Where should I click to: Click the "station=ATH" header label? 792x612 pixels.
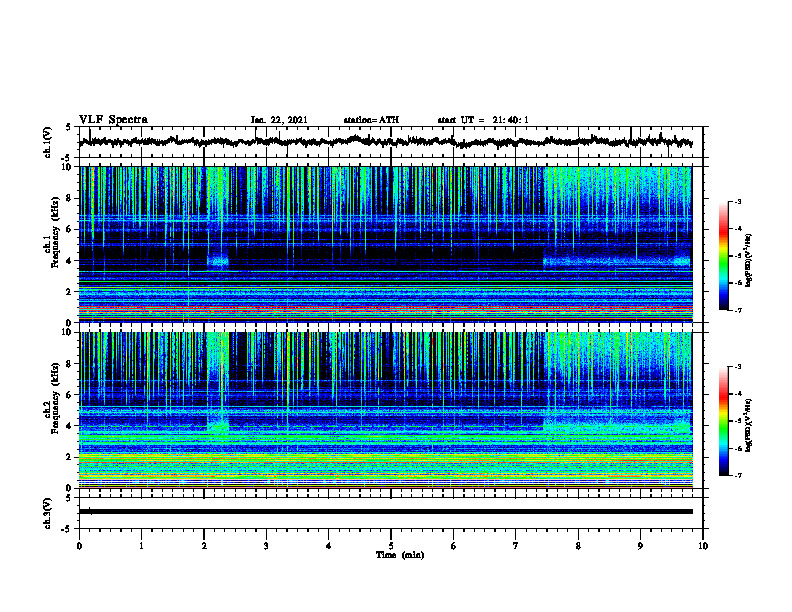click(x=371, y=120)
